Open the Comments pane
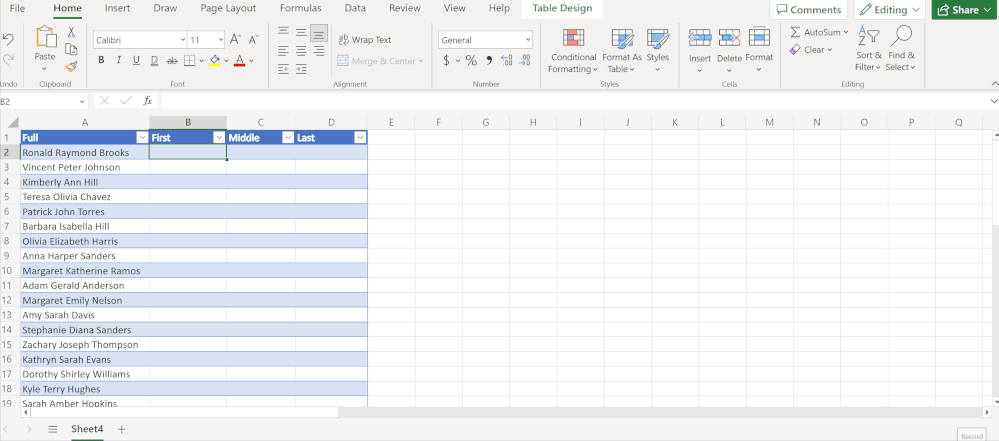Image resolution: width=999 pixels, height=441 pixels. 809,10
